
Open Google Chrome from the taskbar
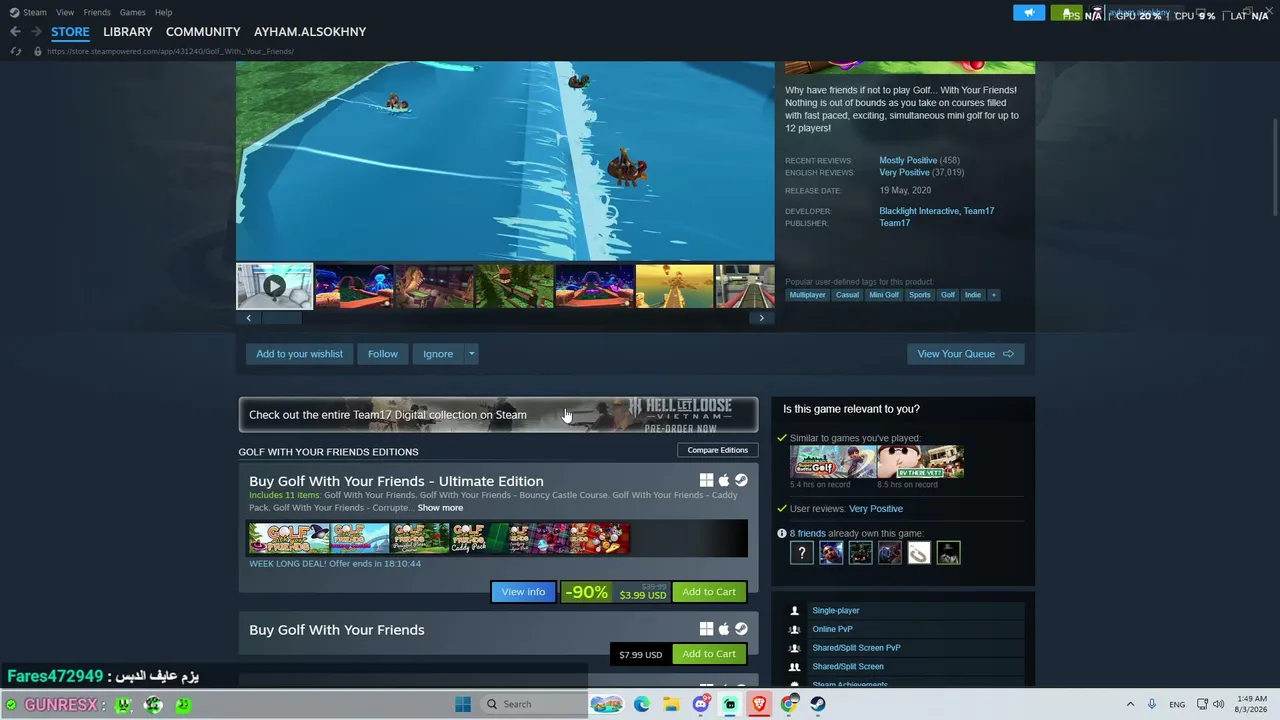pos(789,704)
